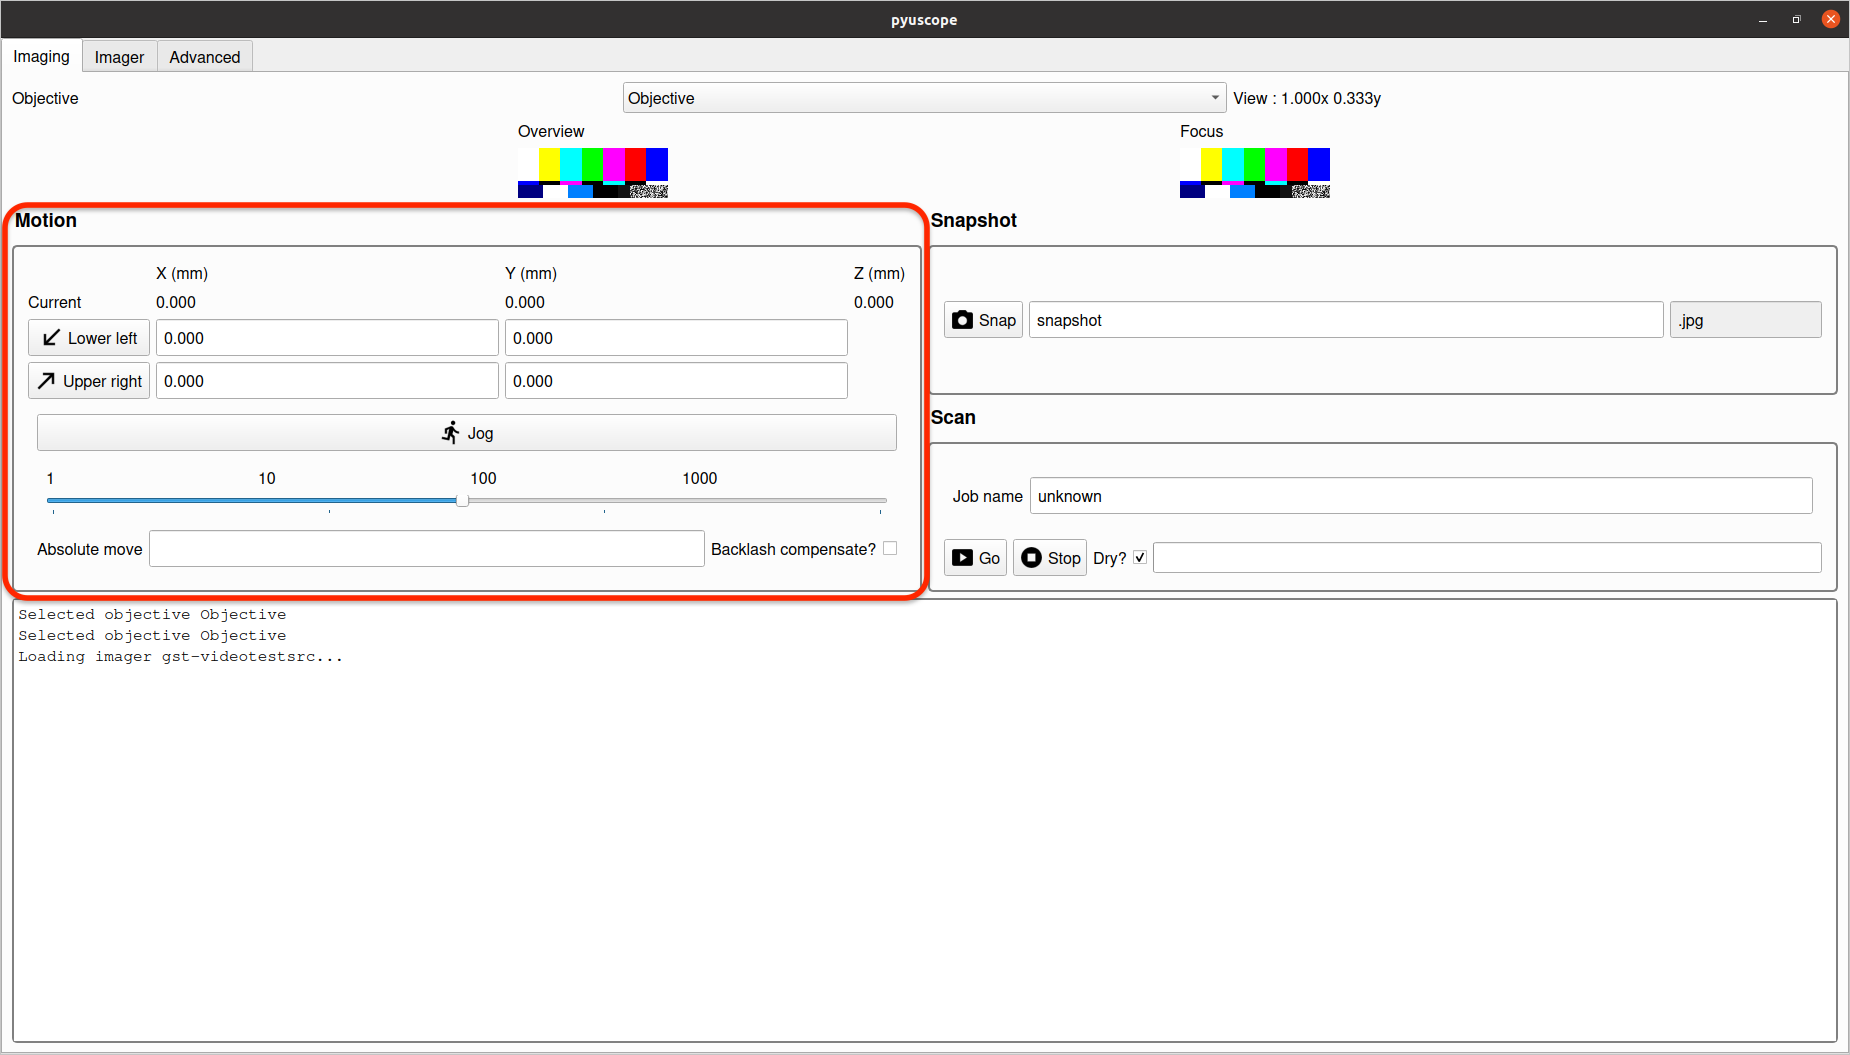Click the slider label '10'

[x=267, y=479]
